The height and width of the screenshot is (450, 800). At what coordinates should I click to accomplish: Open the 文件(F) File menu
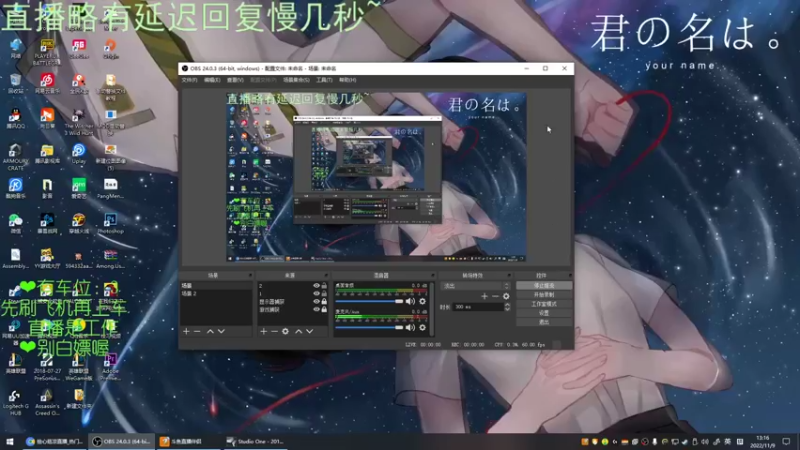(x=189, y=80)
